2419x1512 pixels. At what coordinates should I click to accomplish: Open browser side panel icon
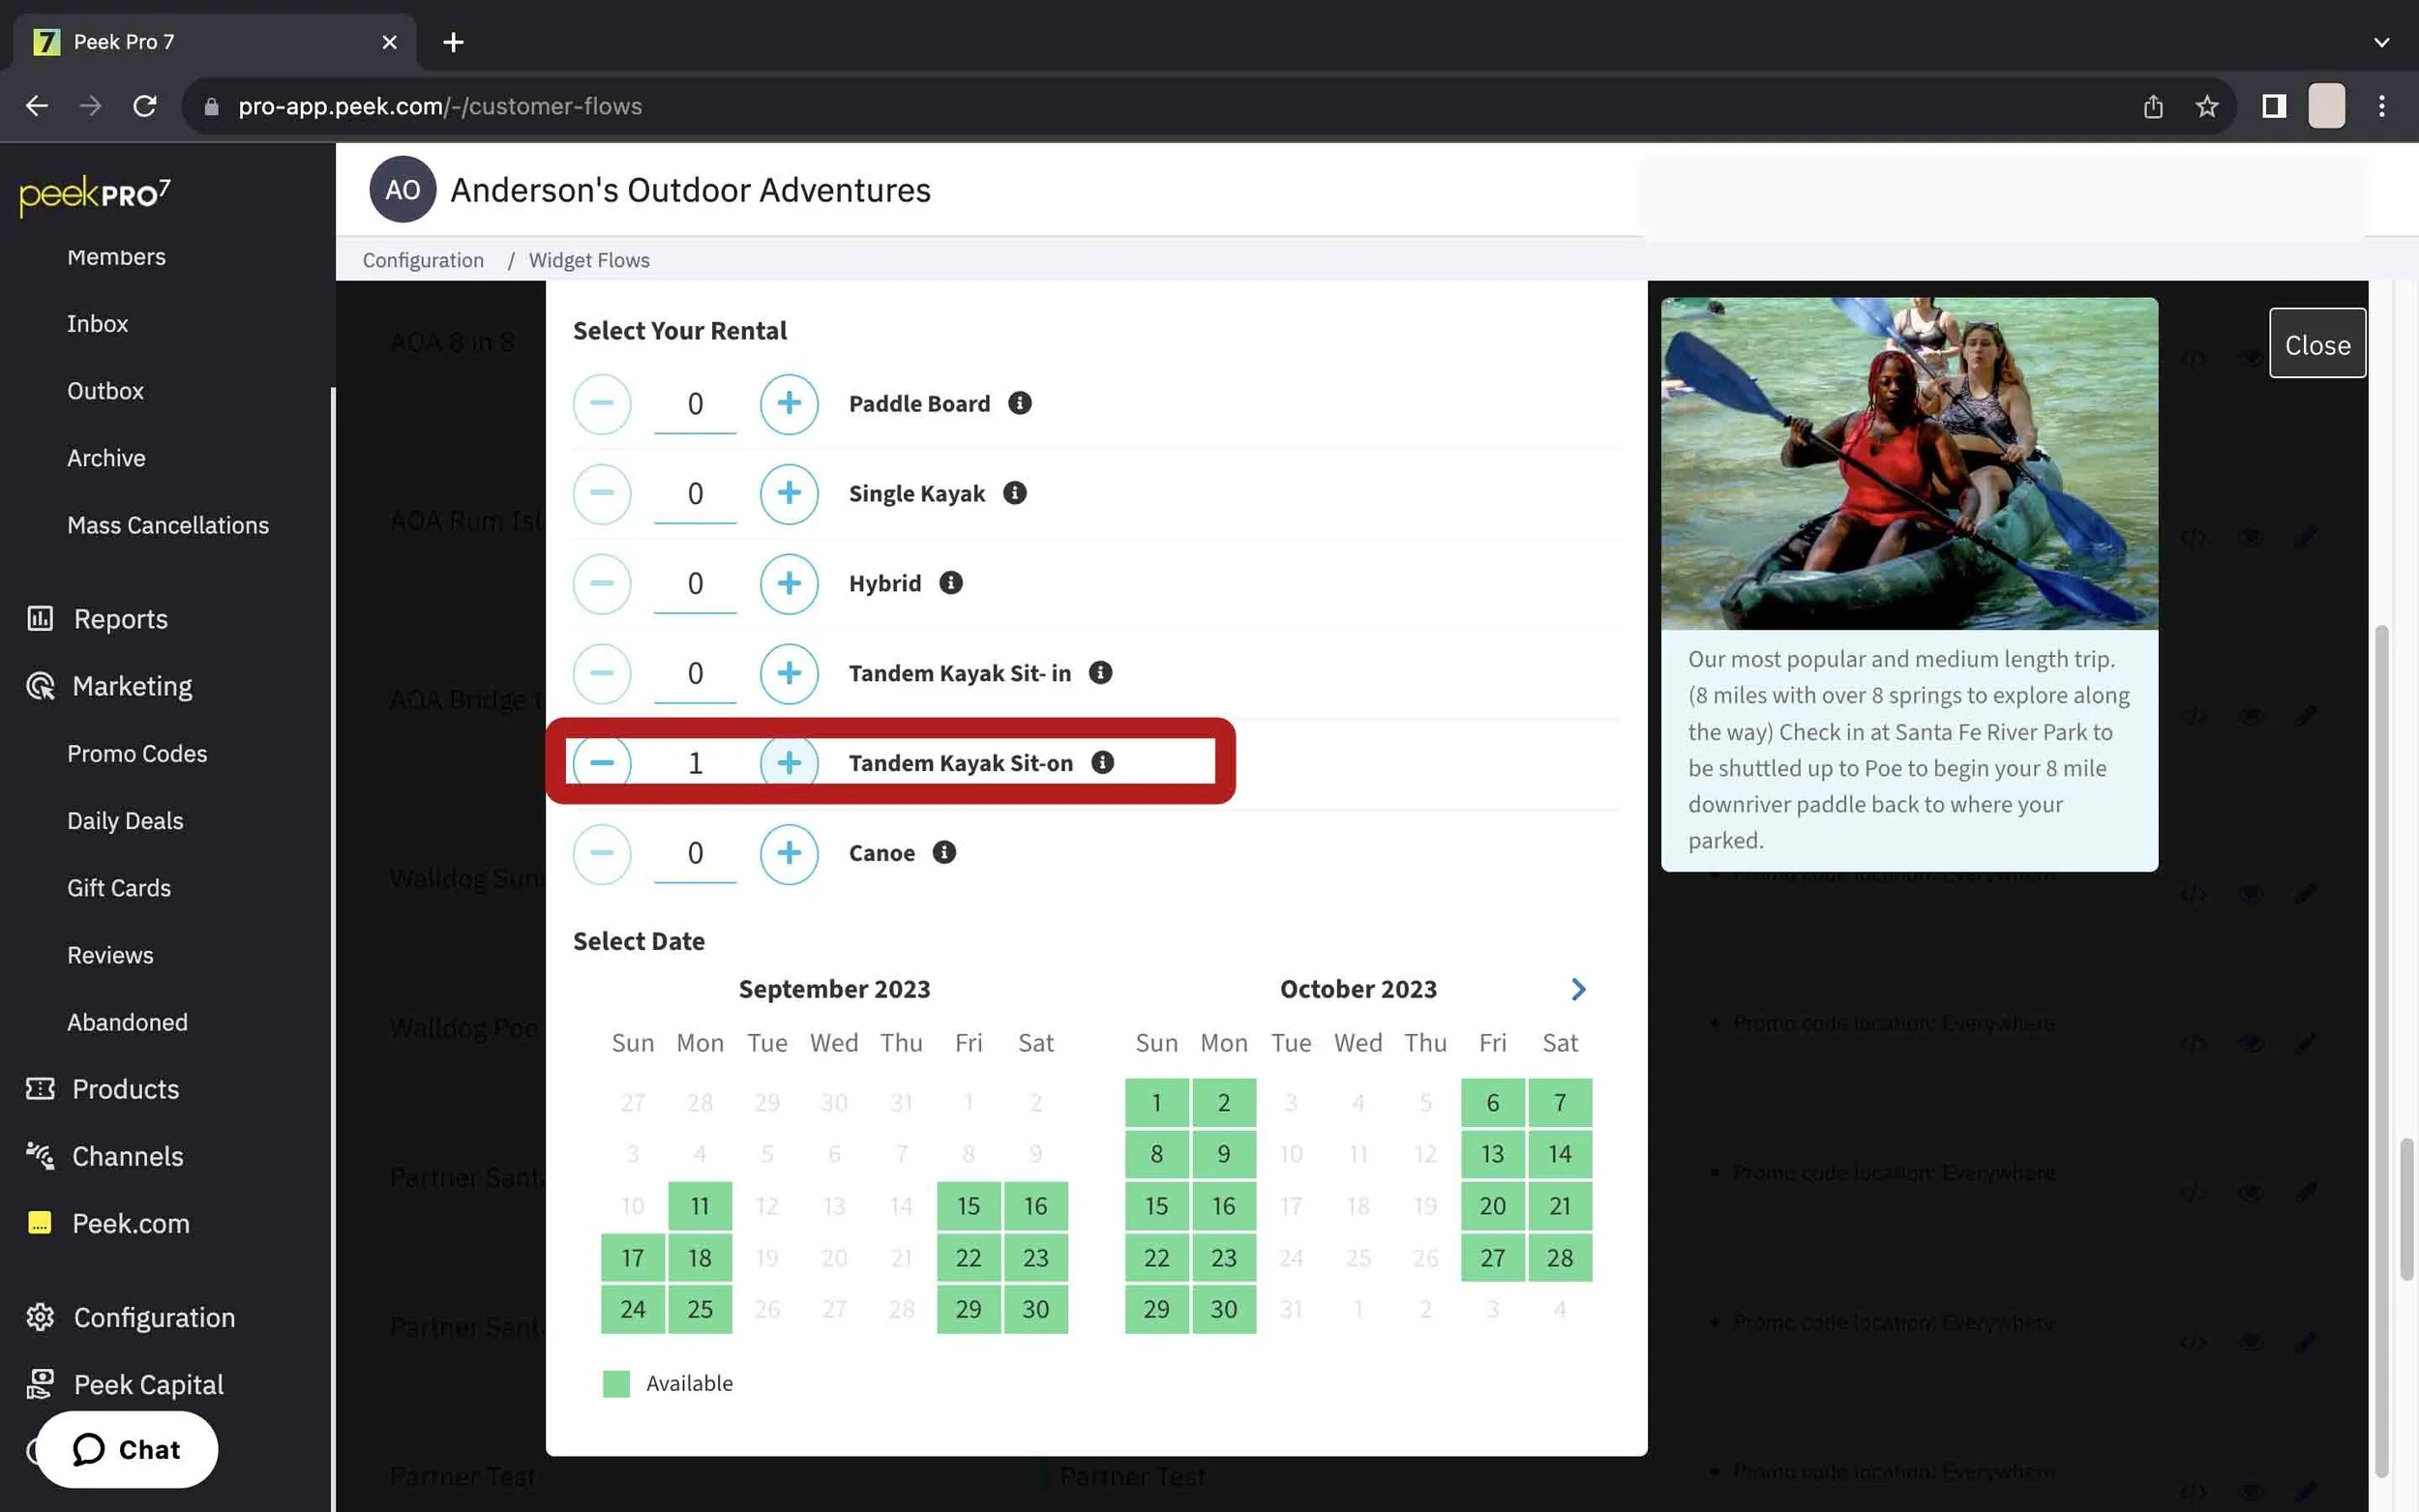click(x=2273, y=106)
